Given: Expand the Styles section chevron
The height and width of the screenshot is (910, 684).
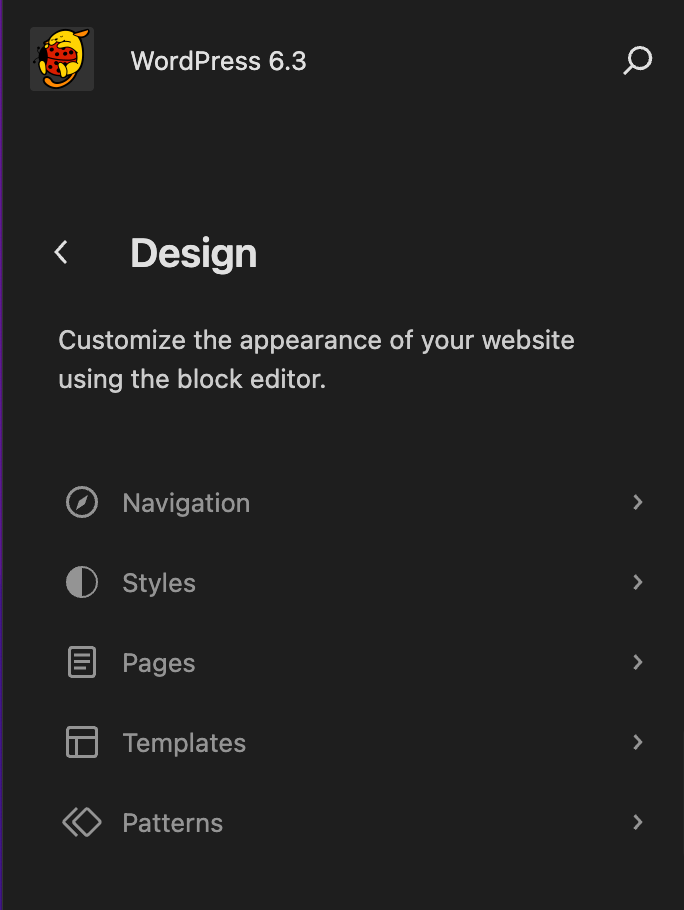Looking at the screenshot, I should (638, 582).
